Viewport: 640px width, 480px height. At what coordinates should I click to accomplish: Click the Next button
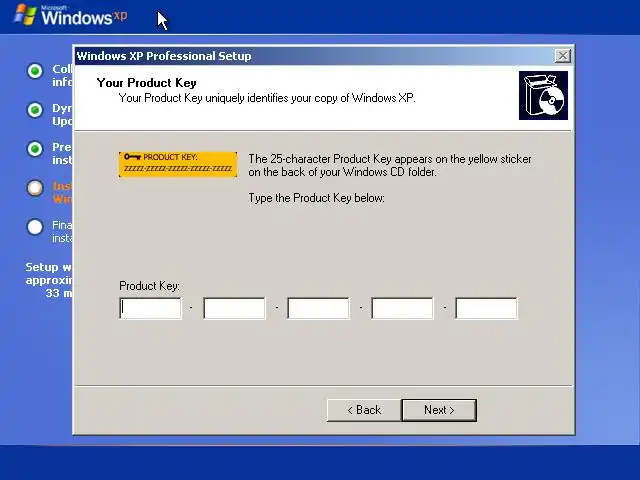[439, 410]
